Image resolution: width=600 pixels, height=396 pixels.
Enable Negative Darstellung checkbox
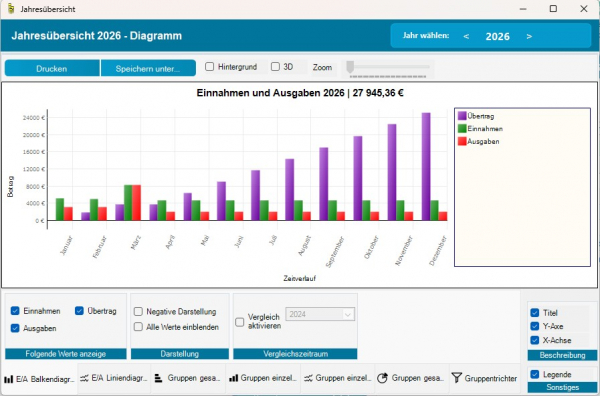138,311
